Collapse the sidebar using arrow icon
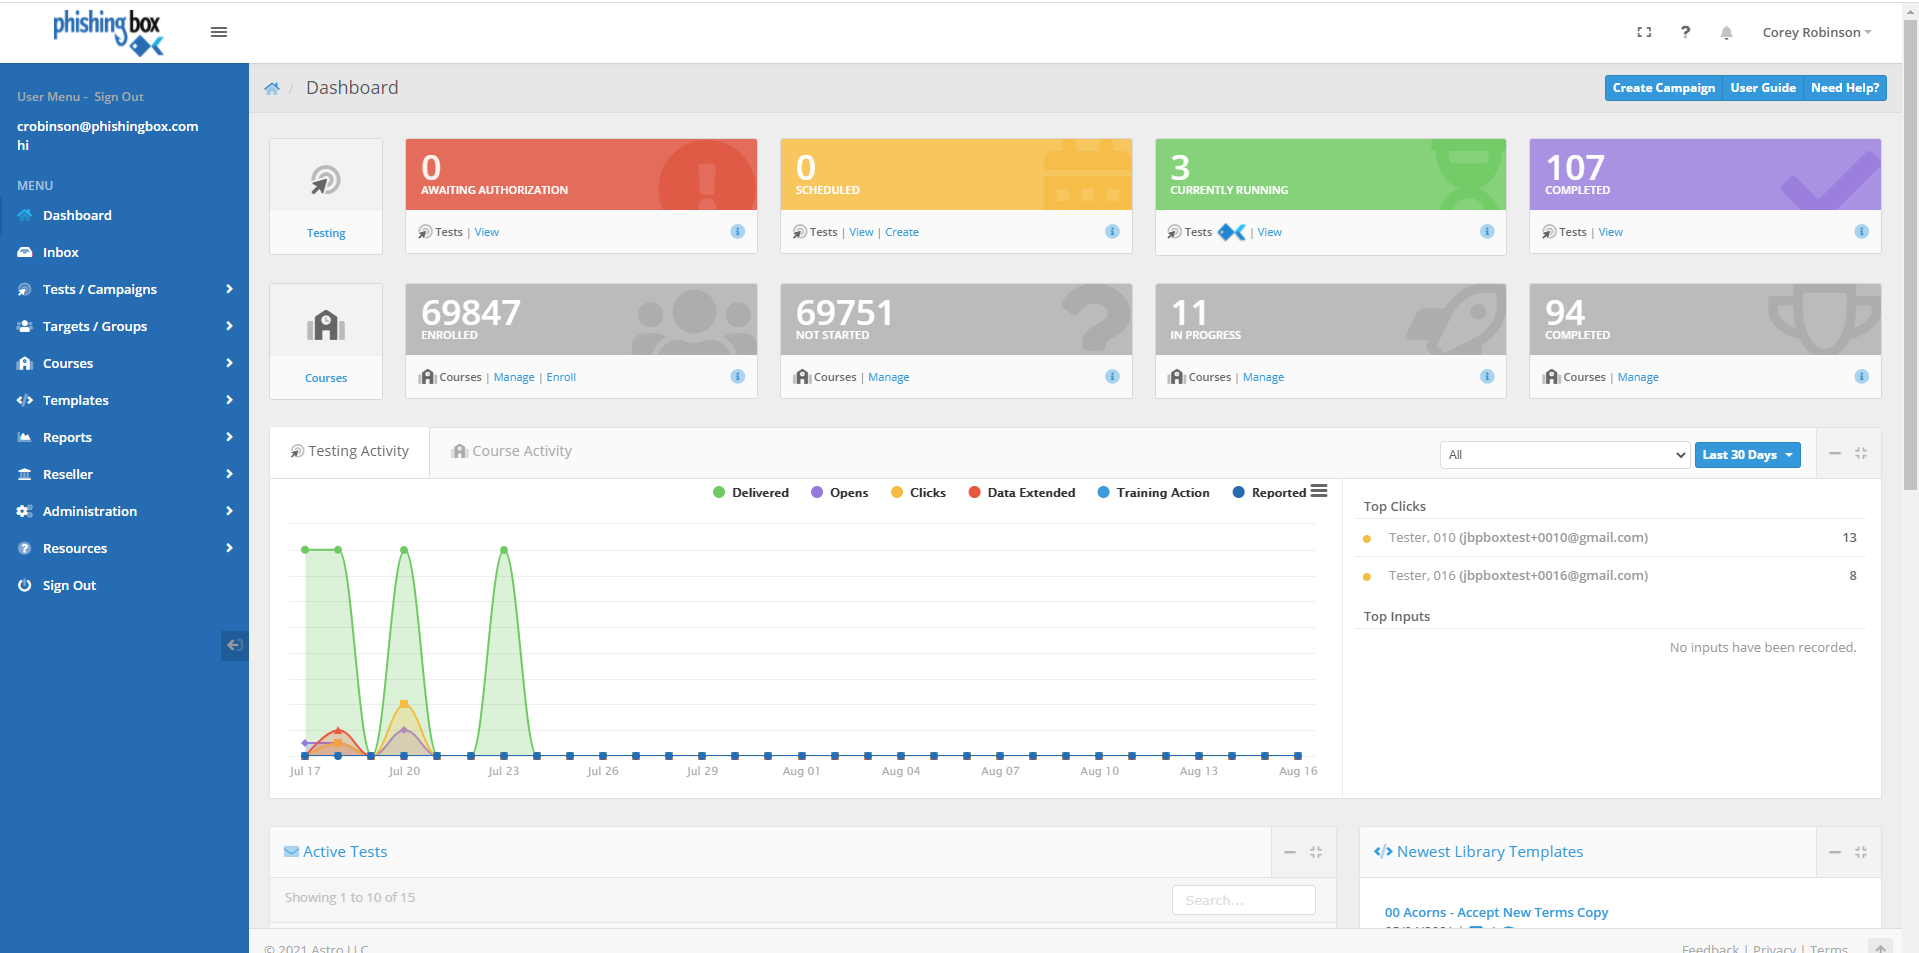This screenshot has width=1919, height=953. [x=234, y=645]
